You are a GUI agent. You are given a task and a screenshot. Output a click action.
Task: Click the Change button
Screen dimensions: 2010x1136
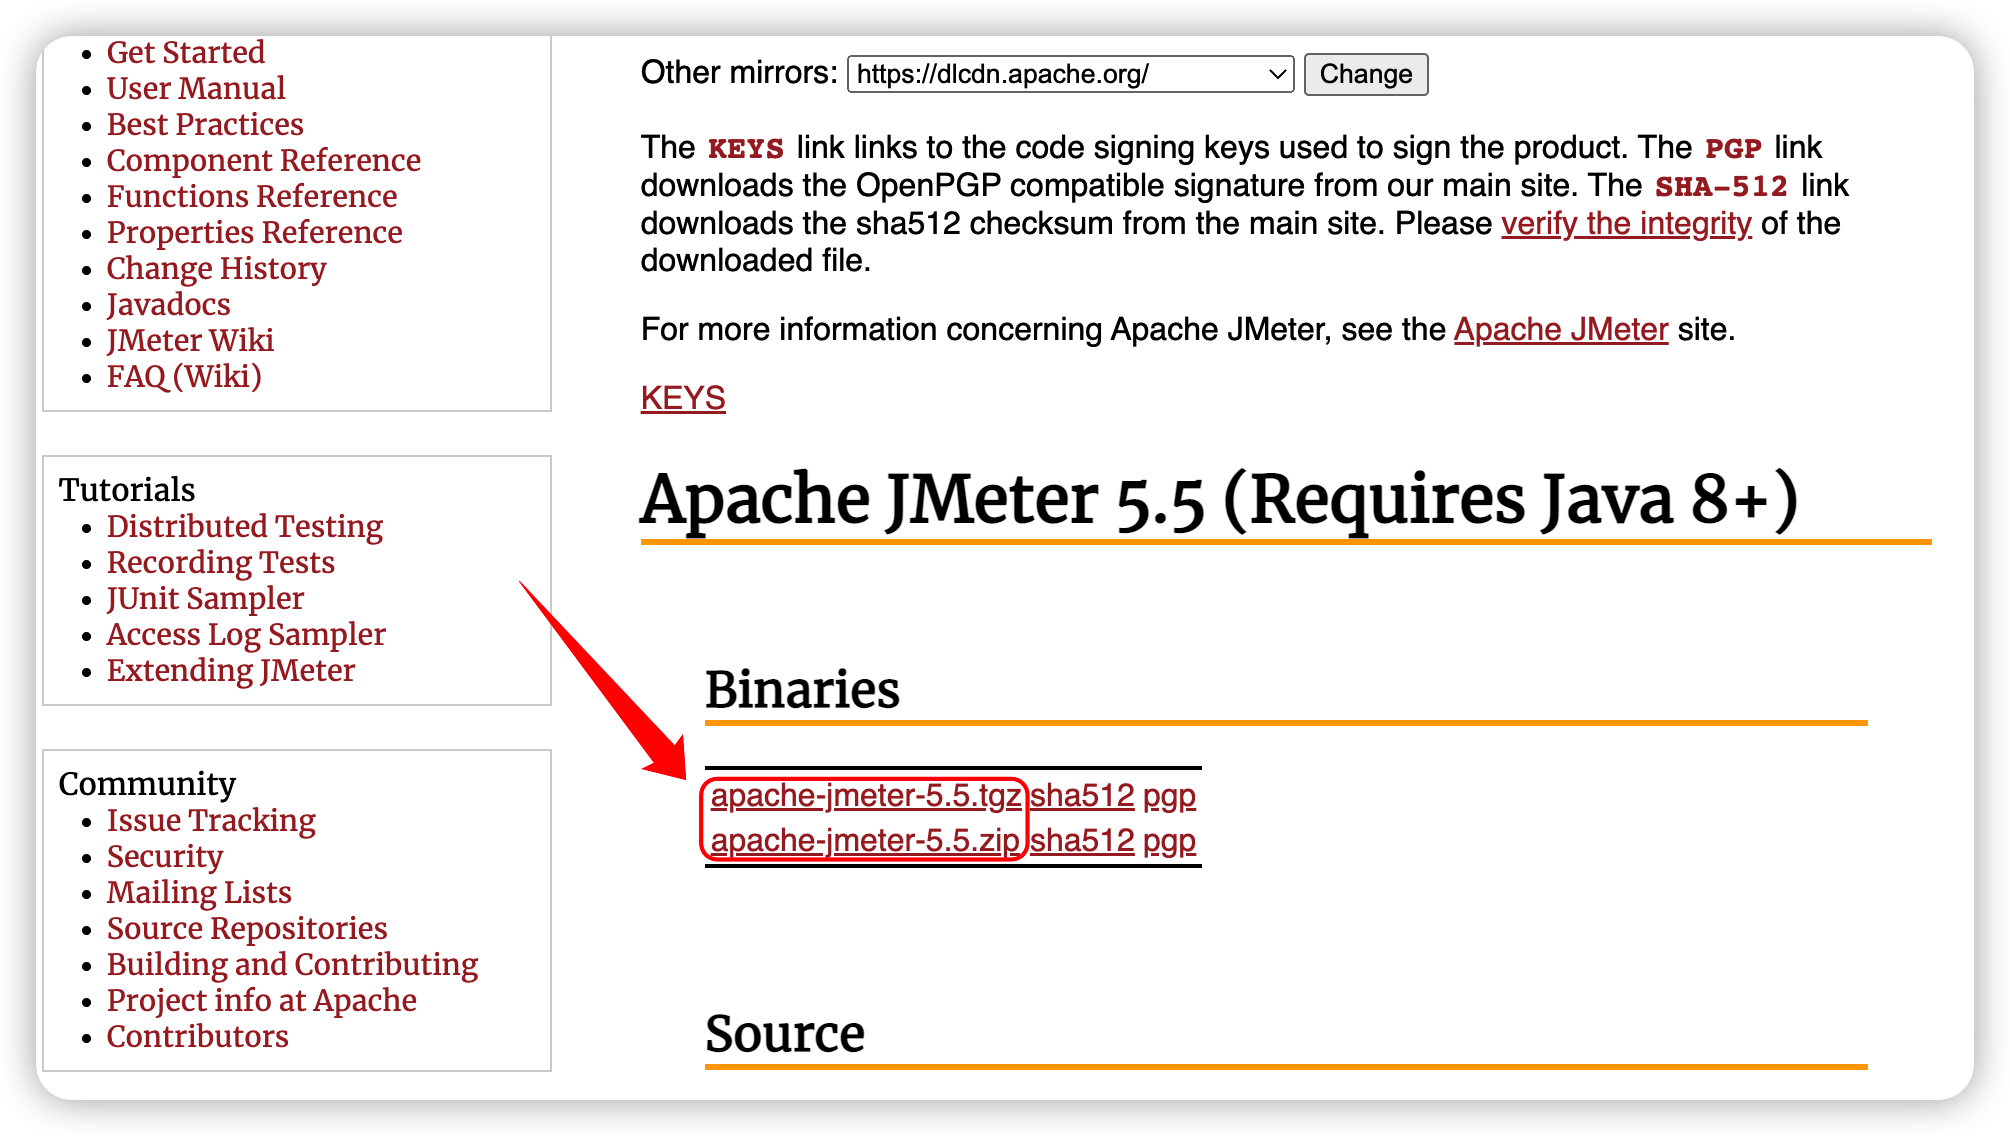(1366, 74)
